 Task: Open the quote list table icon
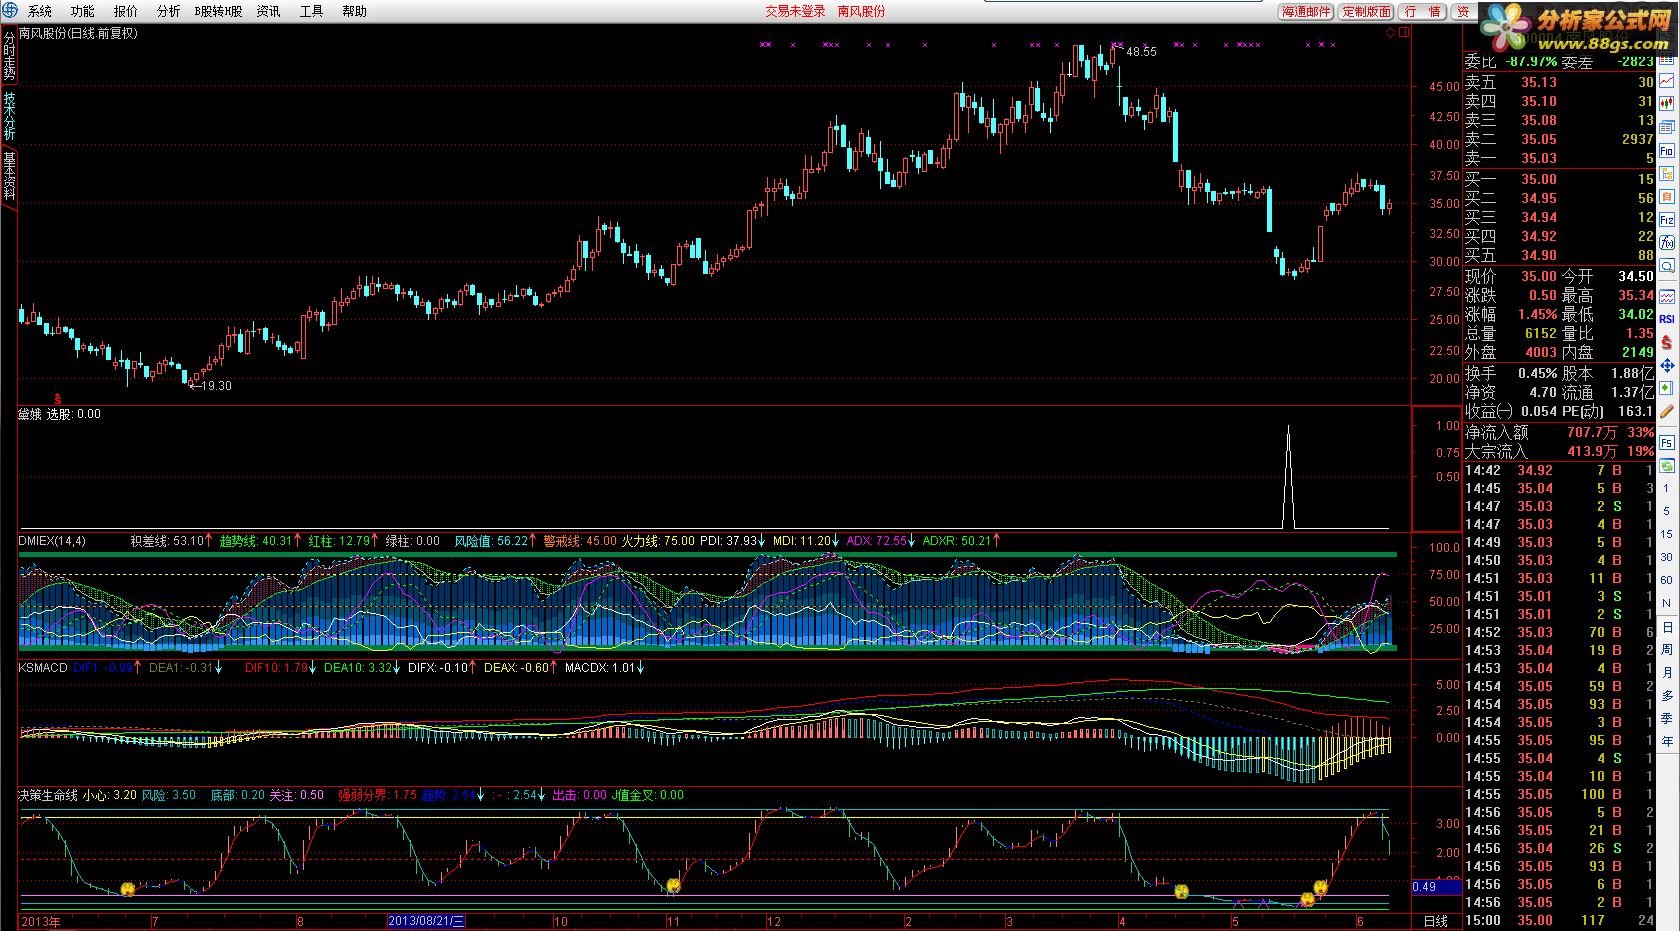[x=1667, y=58]
